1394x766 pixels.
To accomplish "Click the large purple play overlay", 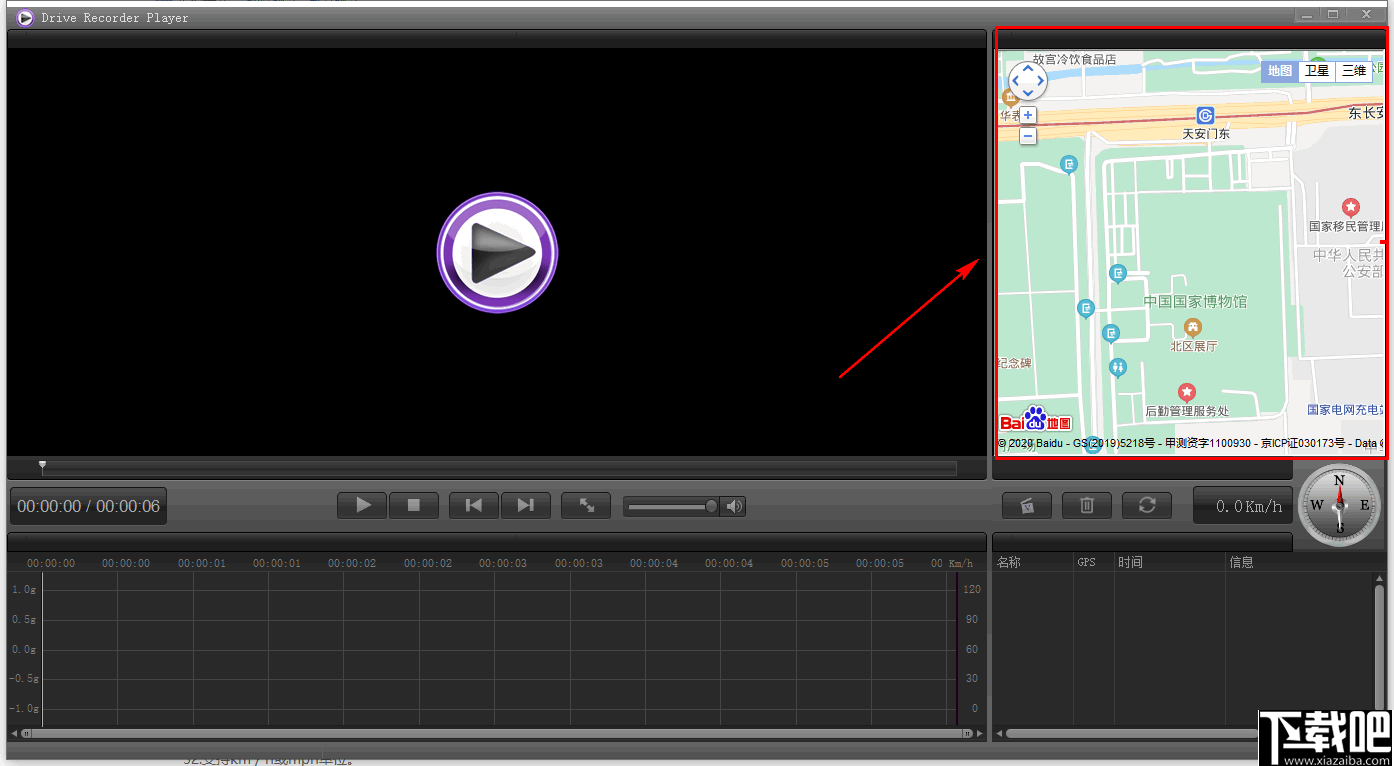I will (x=497, y=252).
